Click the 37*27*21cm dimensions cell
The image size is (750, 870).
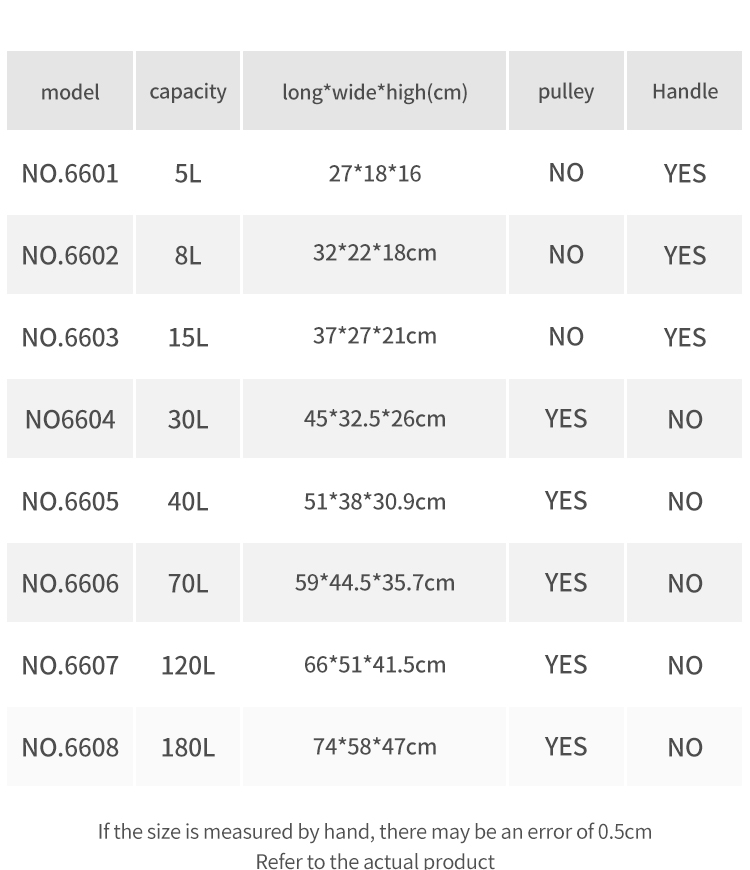coord(375,336)
